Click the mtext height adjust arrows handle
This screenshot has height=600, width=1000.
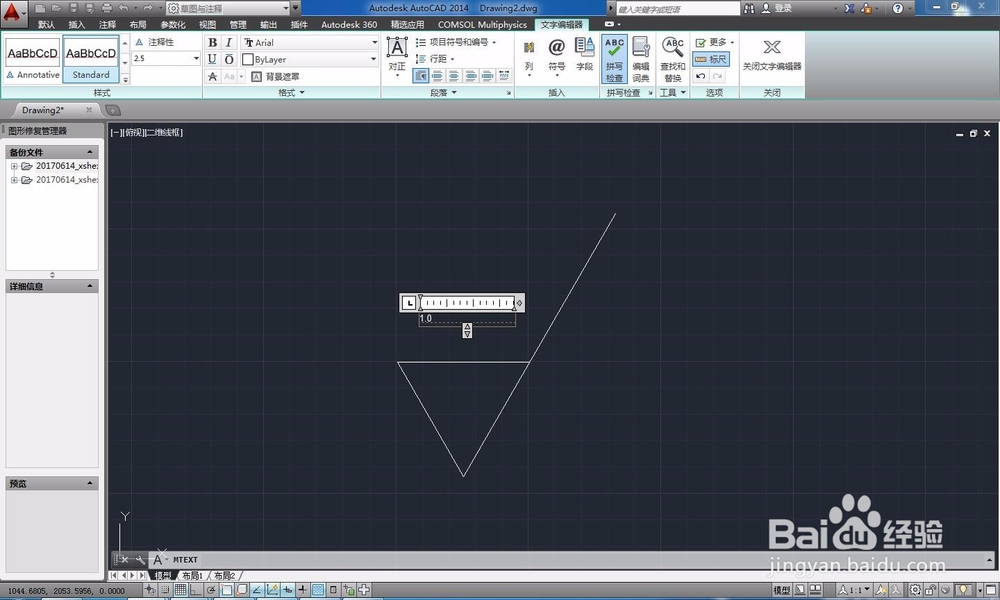[467, 330]
